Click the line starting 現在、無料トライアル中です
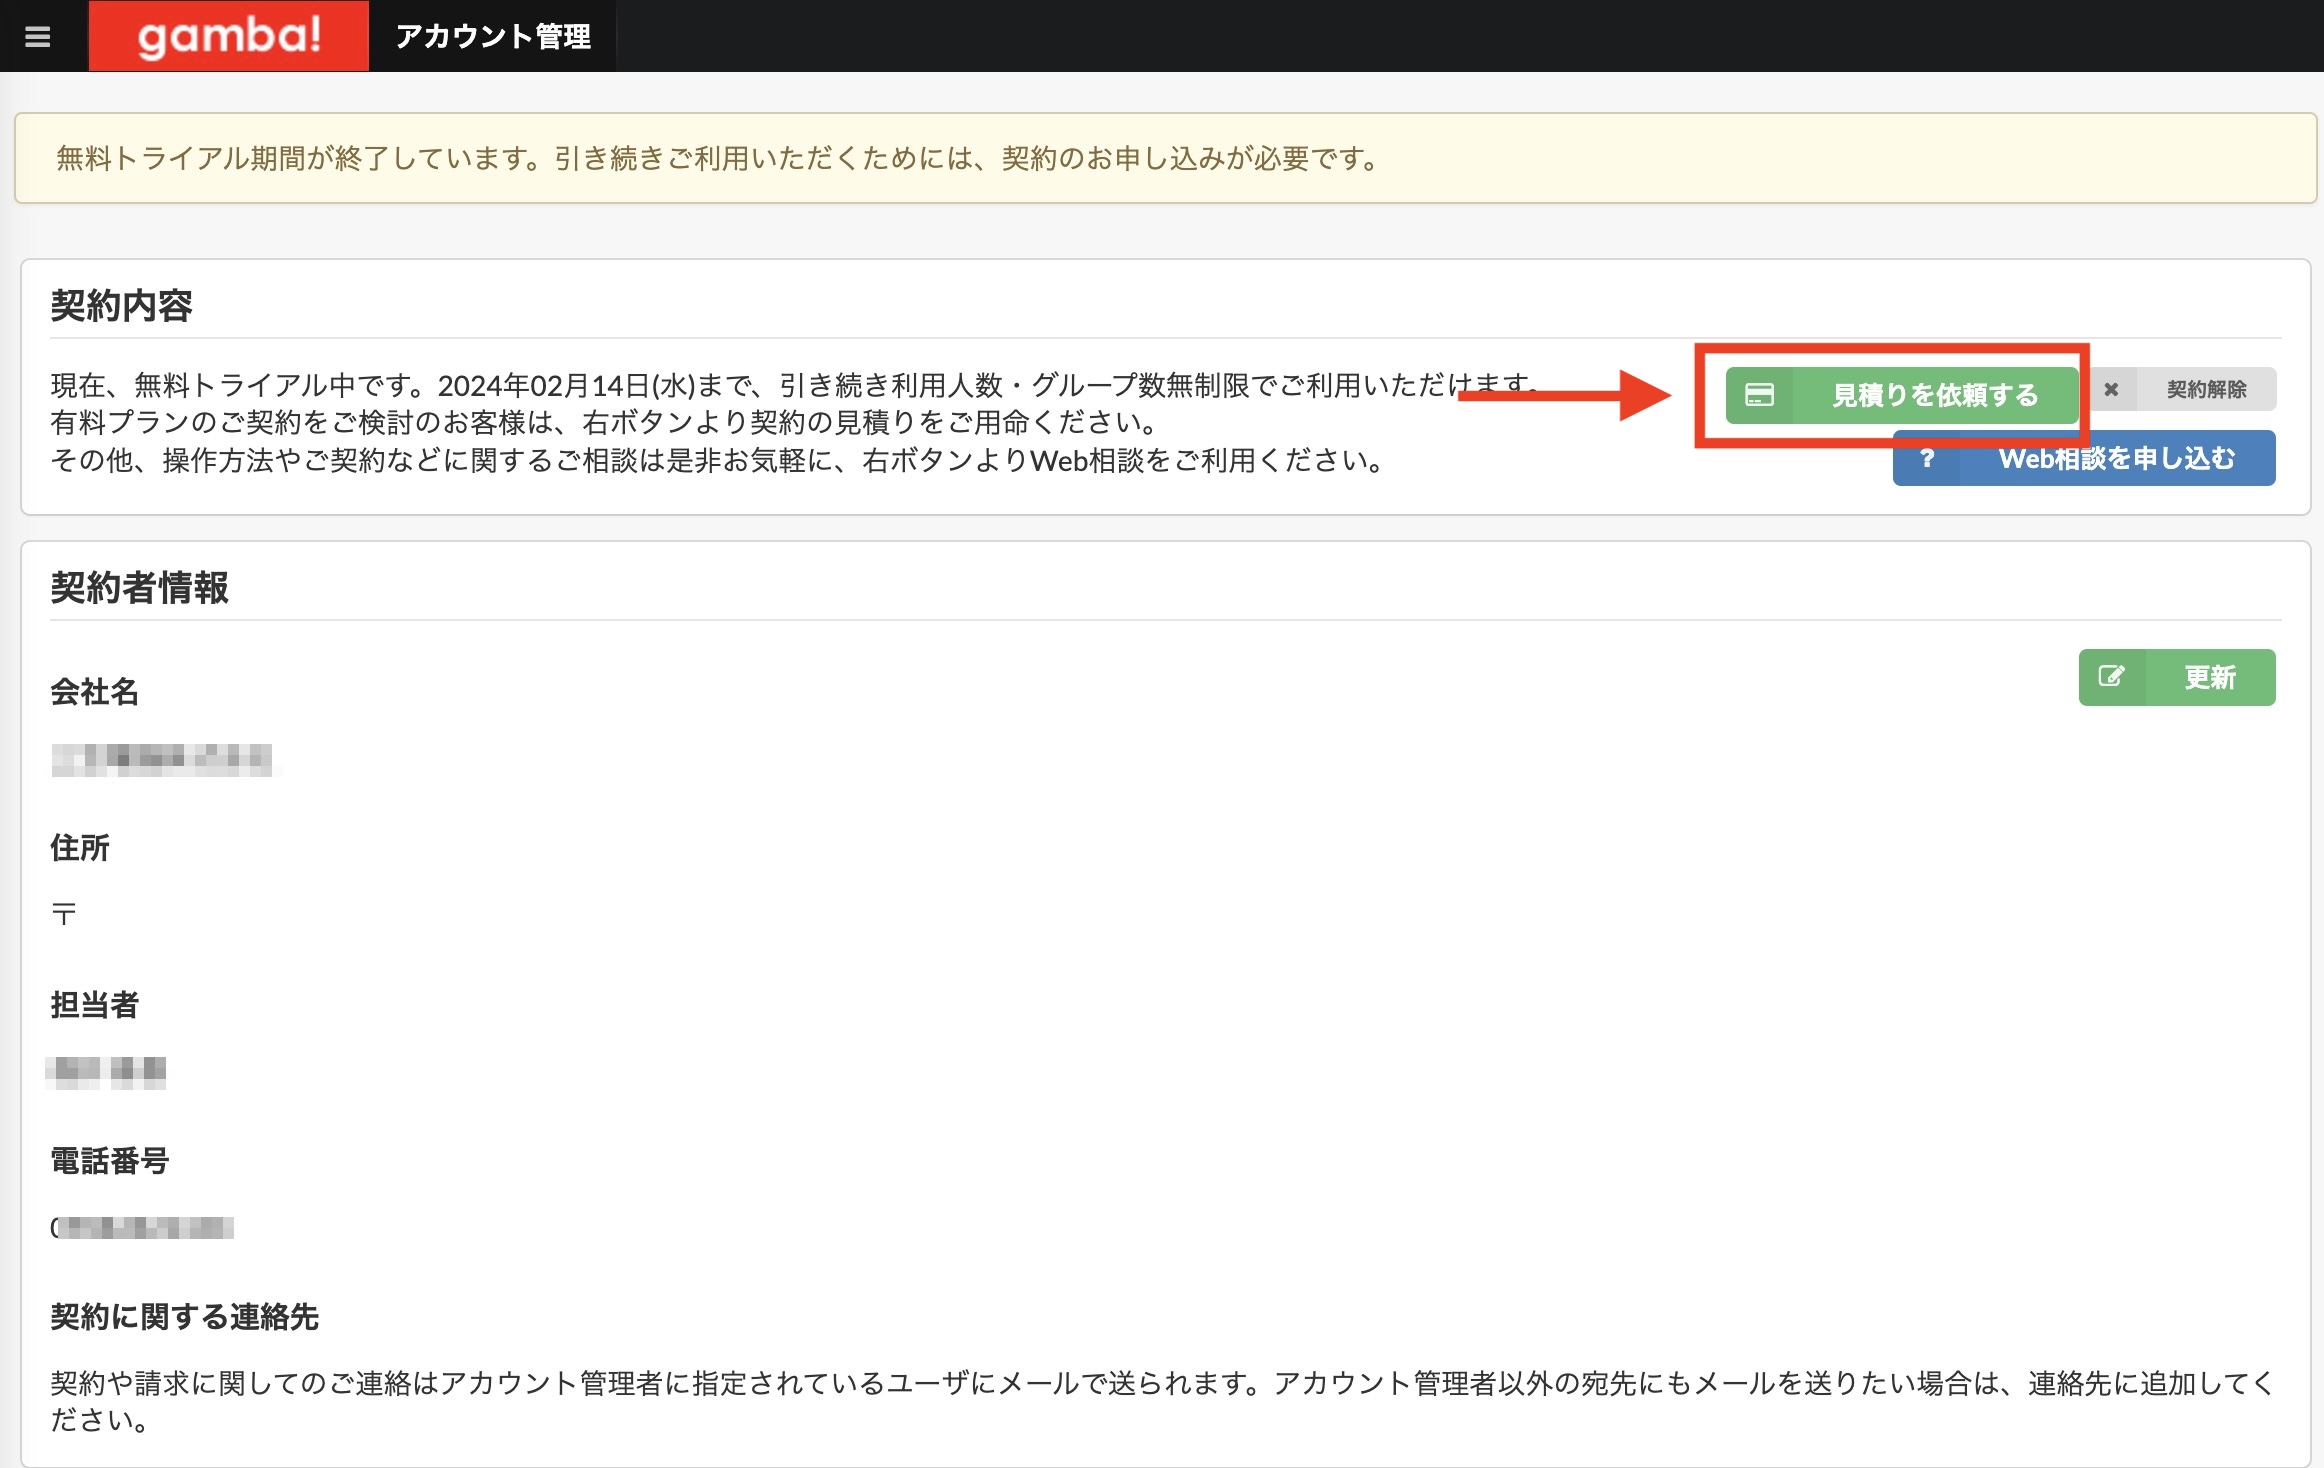2324x1468 pixels. [796, 385]
